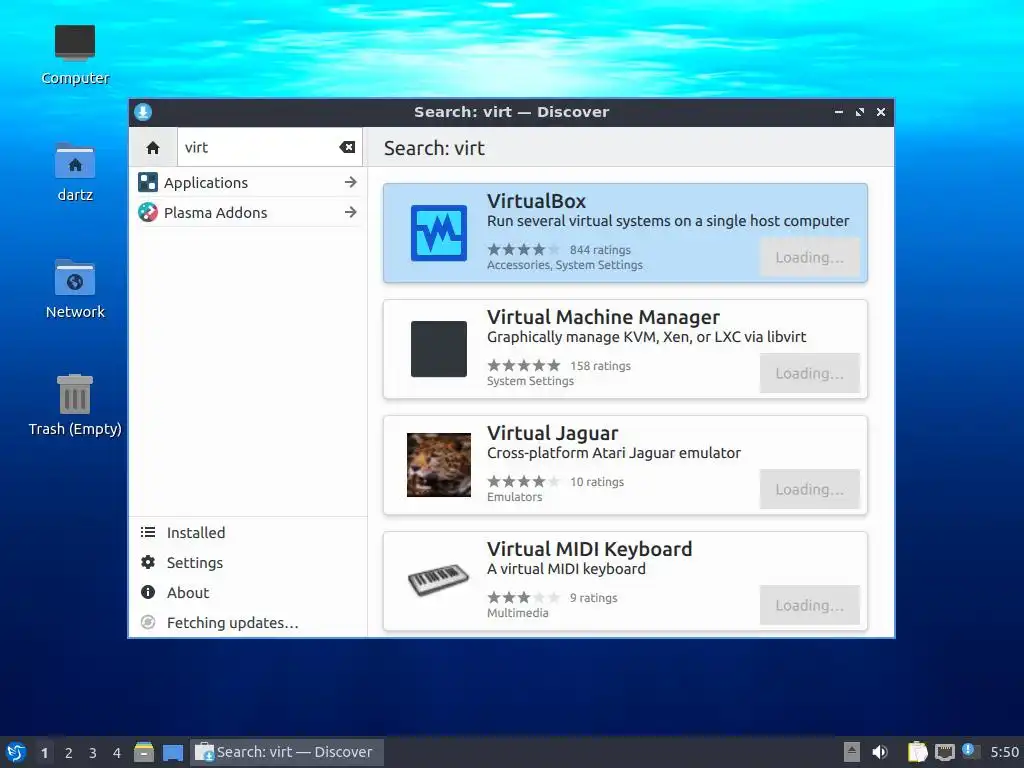Open the About page
Image resolution: width=1024 pixels, height=768 pixels.
(x=248, y=593)
